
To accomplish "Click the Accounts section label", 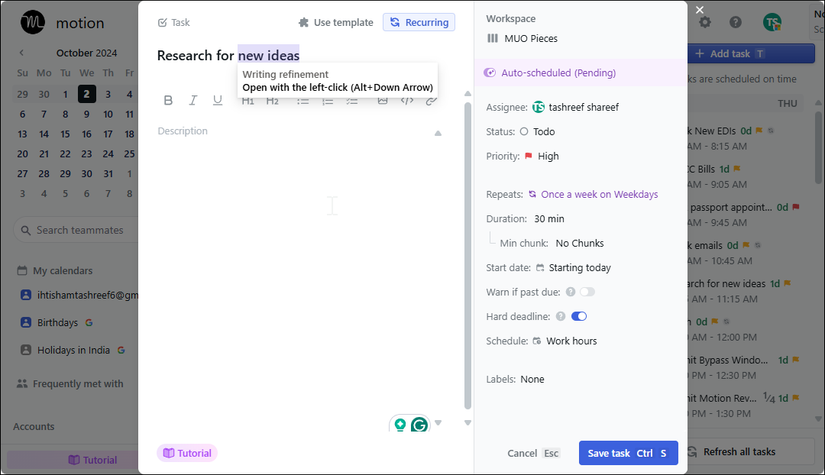I will click(34, 427).
